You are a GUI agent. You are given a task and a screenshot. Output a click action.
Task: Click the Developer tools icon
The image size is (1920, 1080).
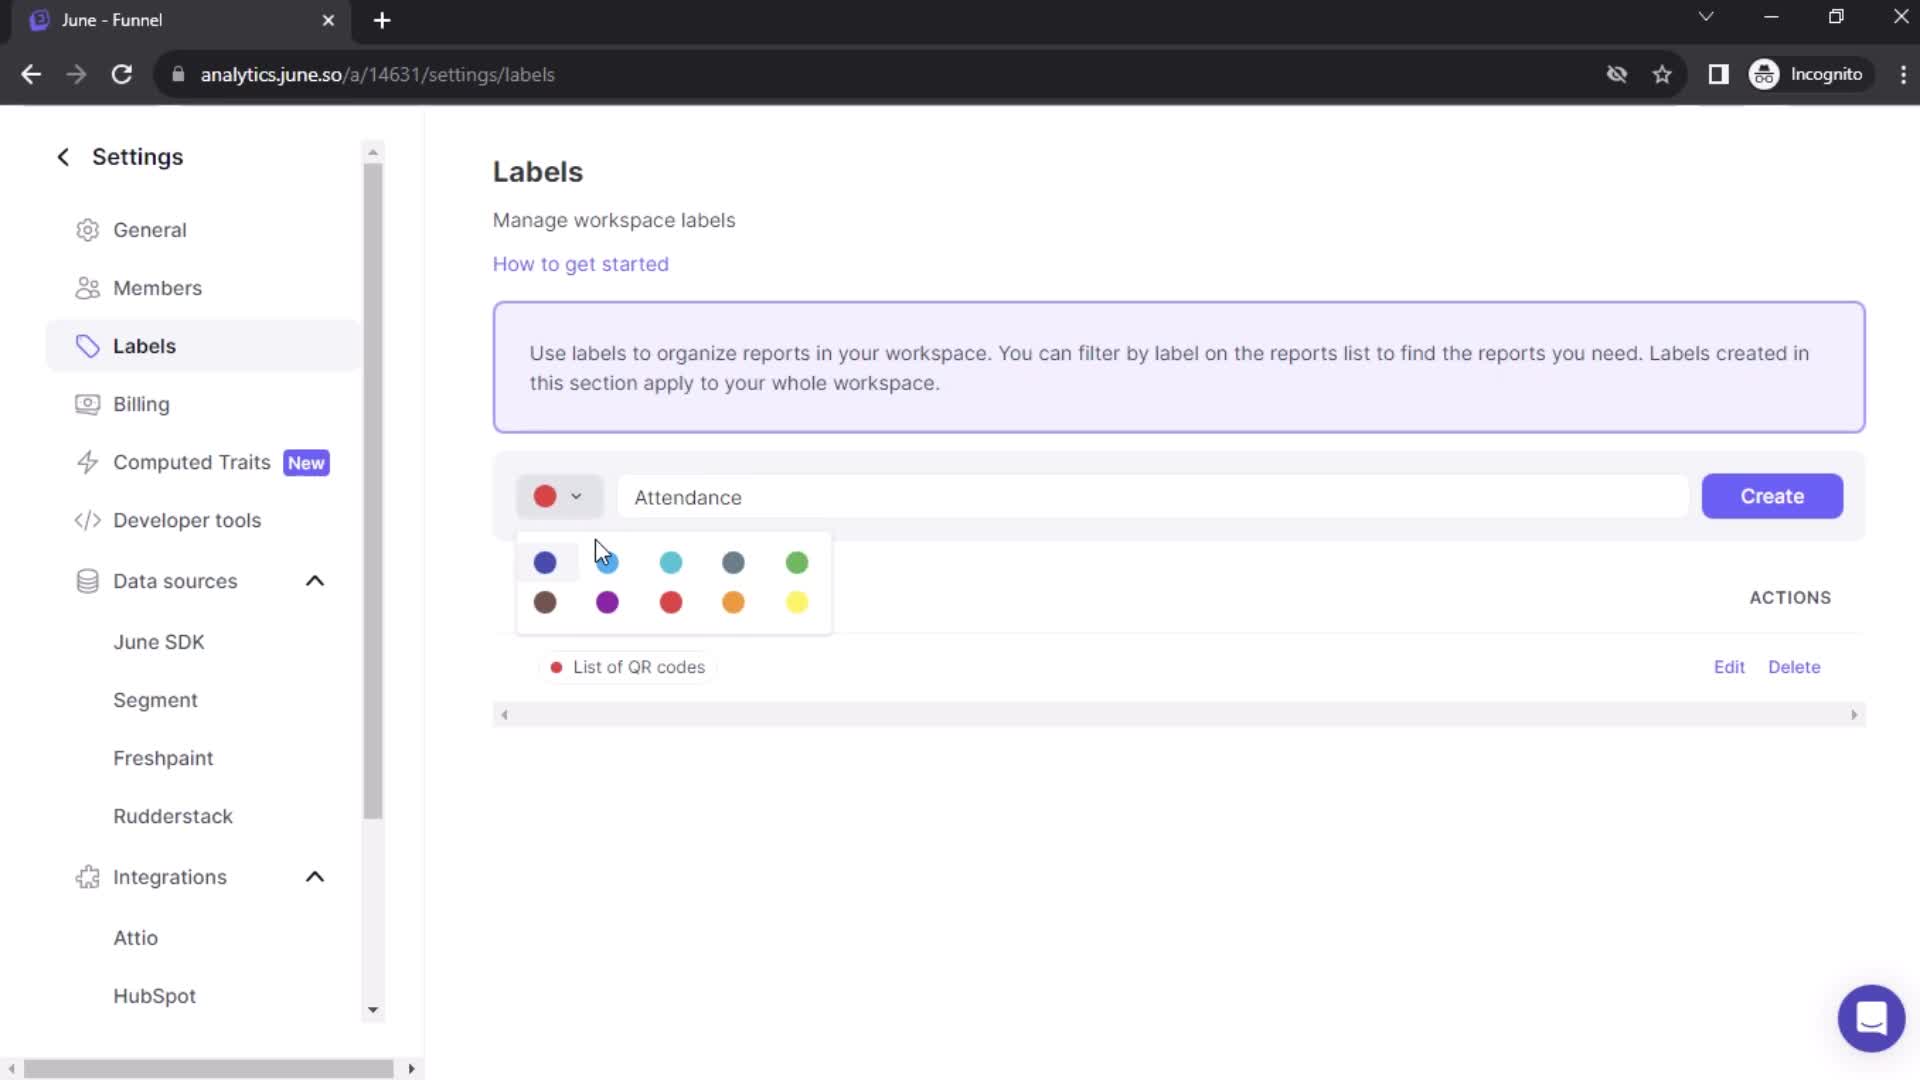pos(87,520)
